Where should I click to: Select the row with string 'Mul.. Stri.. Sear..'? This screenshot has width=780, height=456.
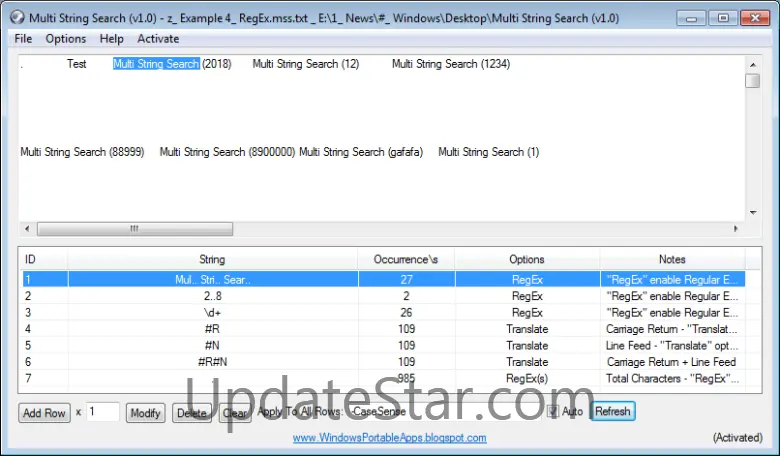(x=383, y=279)
